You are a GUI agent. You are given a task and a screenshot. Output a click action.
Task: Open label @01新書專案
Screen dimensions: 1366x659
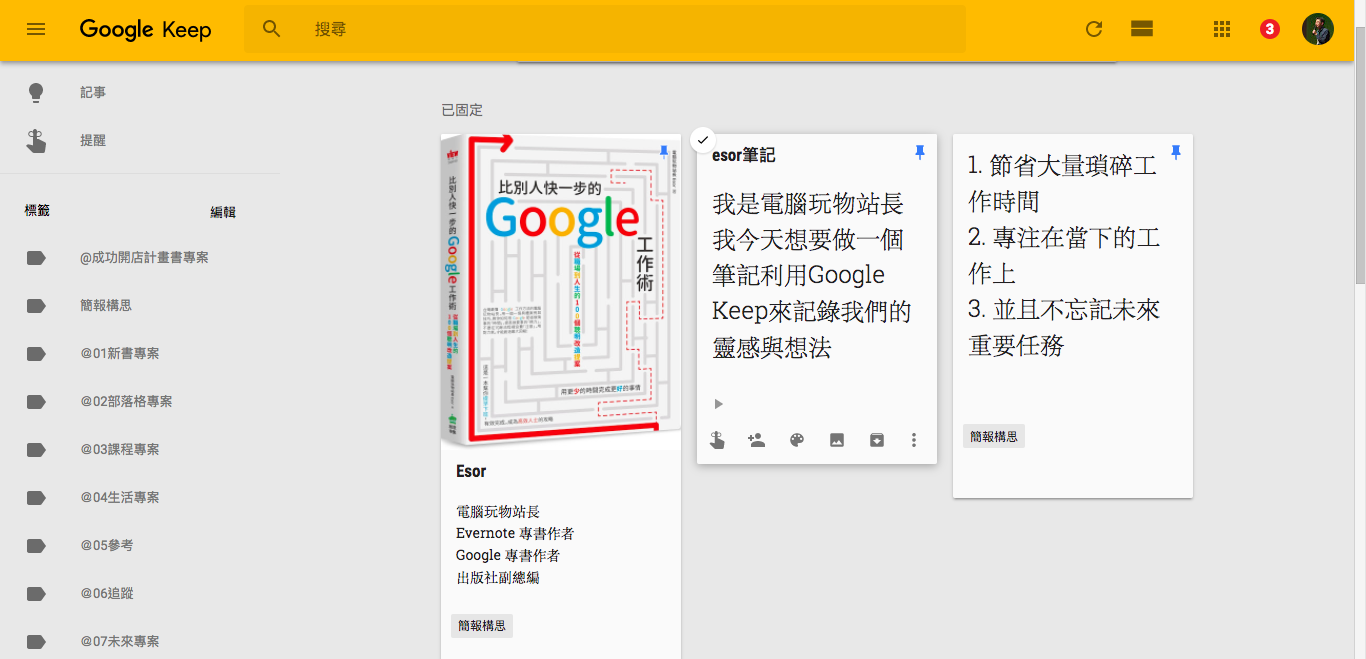[x=120, y=353]
